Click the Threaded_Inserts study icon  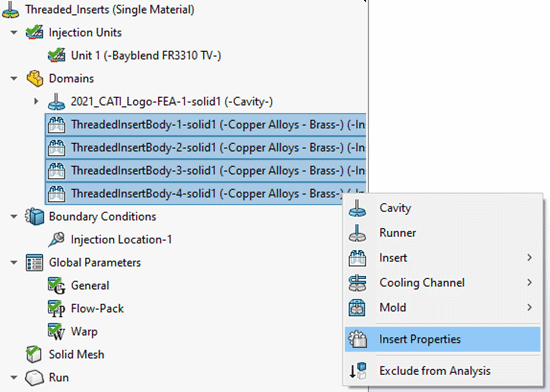[11, 9]
